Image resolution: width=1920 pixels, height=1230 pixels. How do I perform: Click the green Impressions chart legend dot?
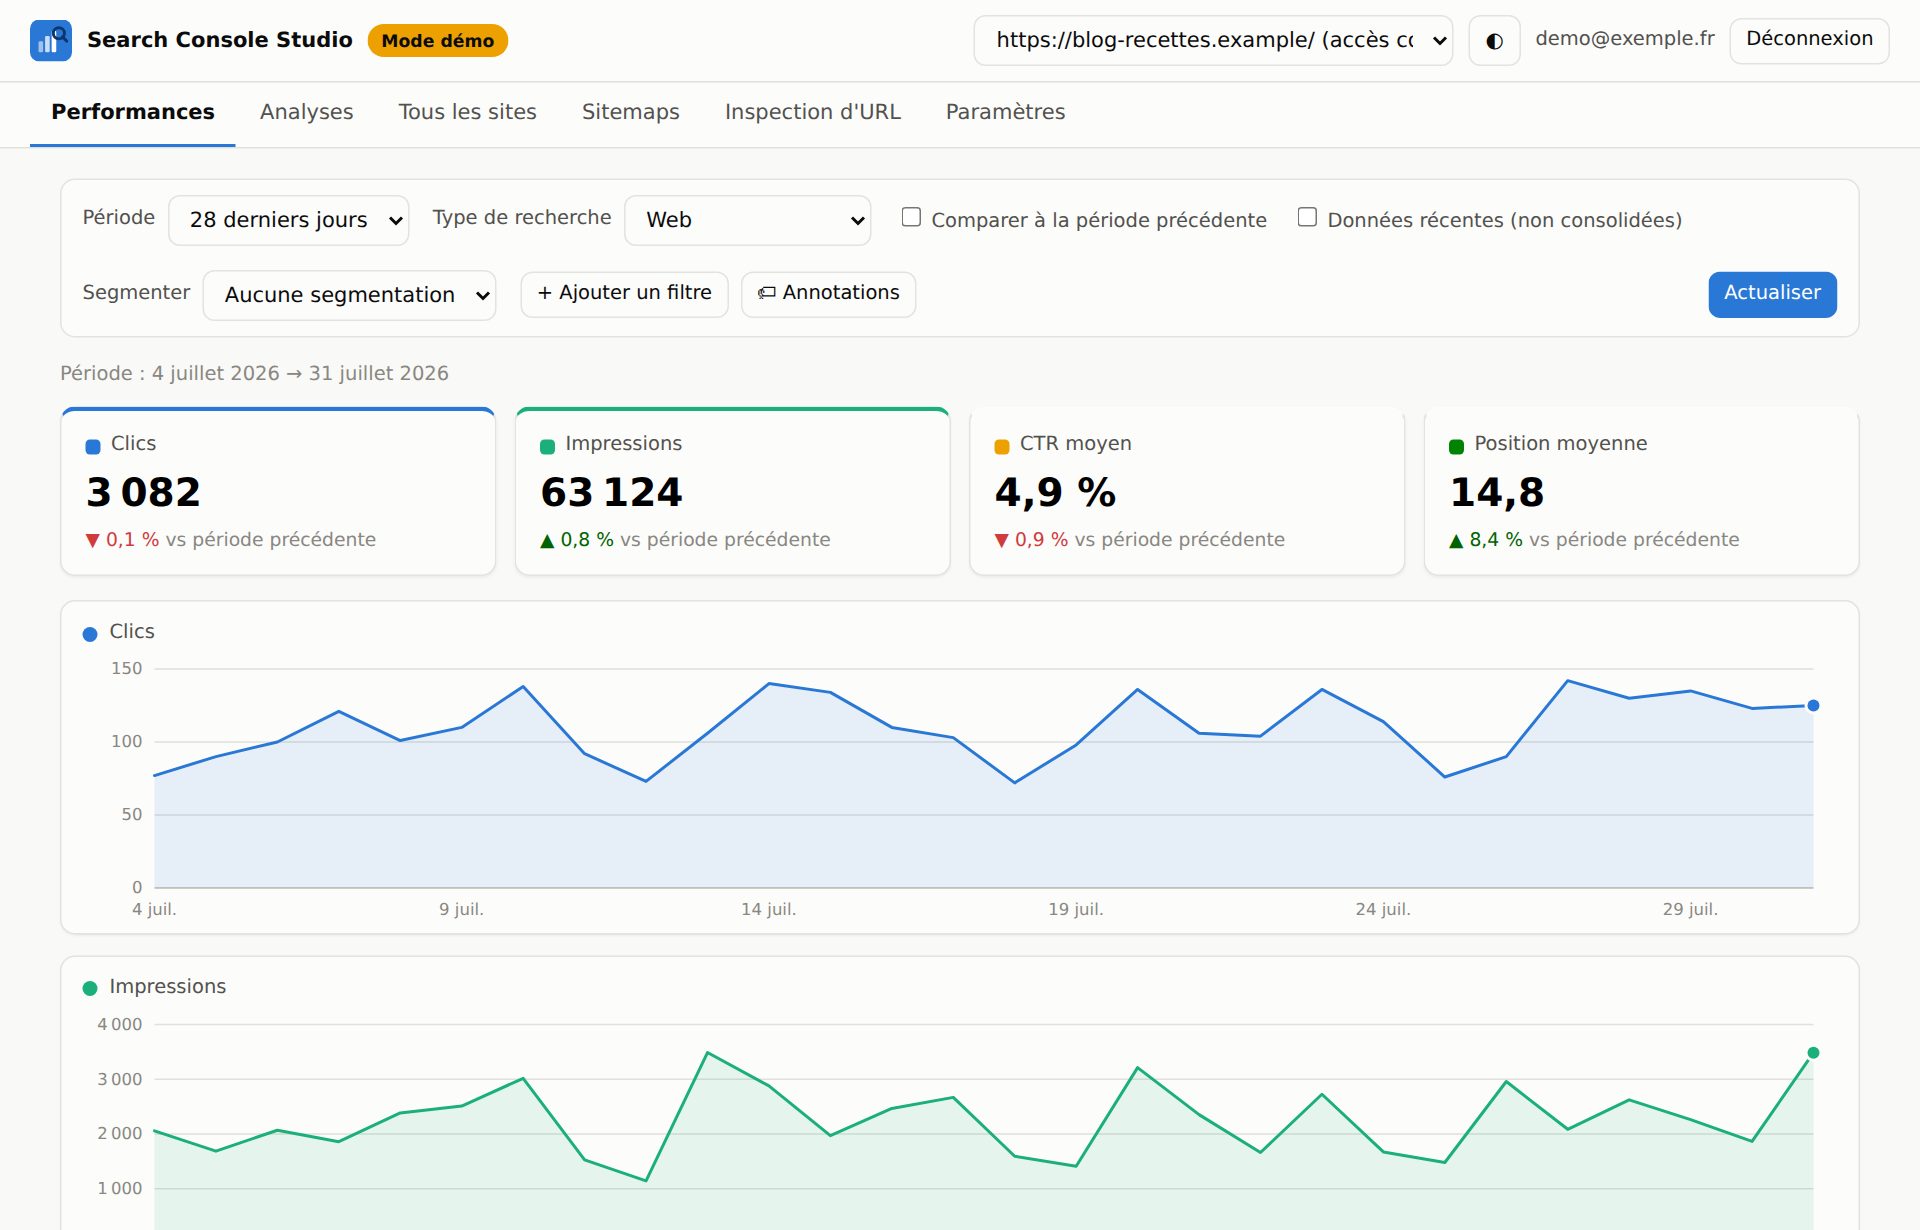[90, 988]
